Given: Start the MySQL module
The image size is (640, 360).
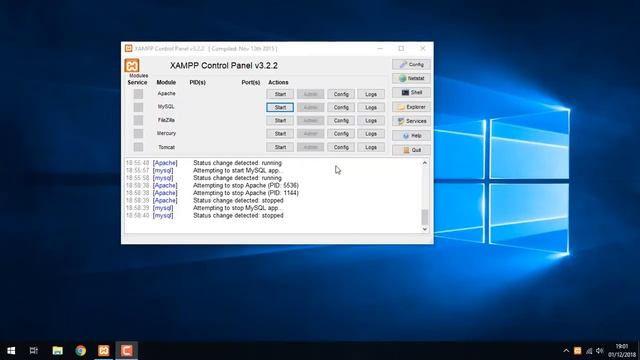Looking at the screenshot, I should pos(280,107).
